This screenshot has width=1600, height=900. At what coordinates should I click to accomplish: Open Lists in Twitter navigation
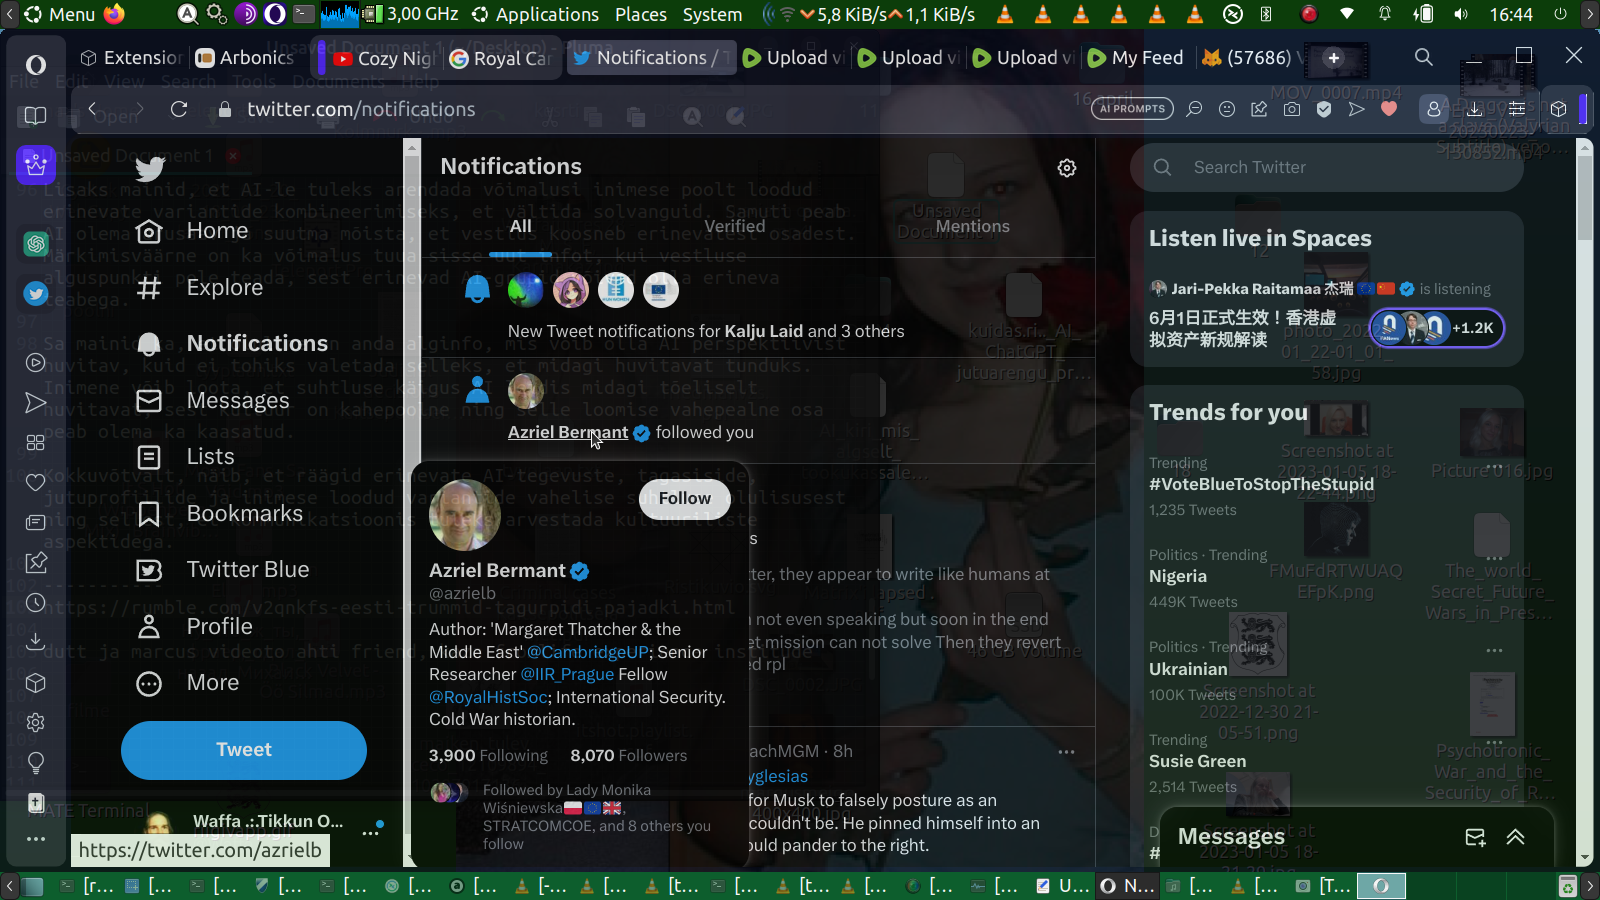185,457
